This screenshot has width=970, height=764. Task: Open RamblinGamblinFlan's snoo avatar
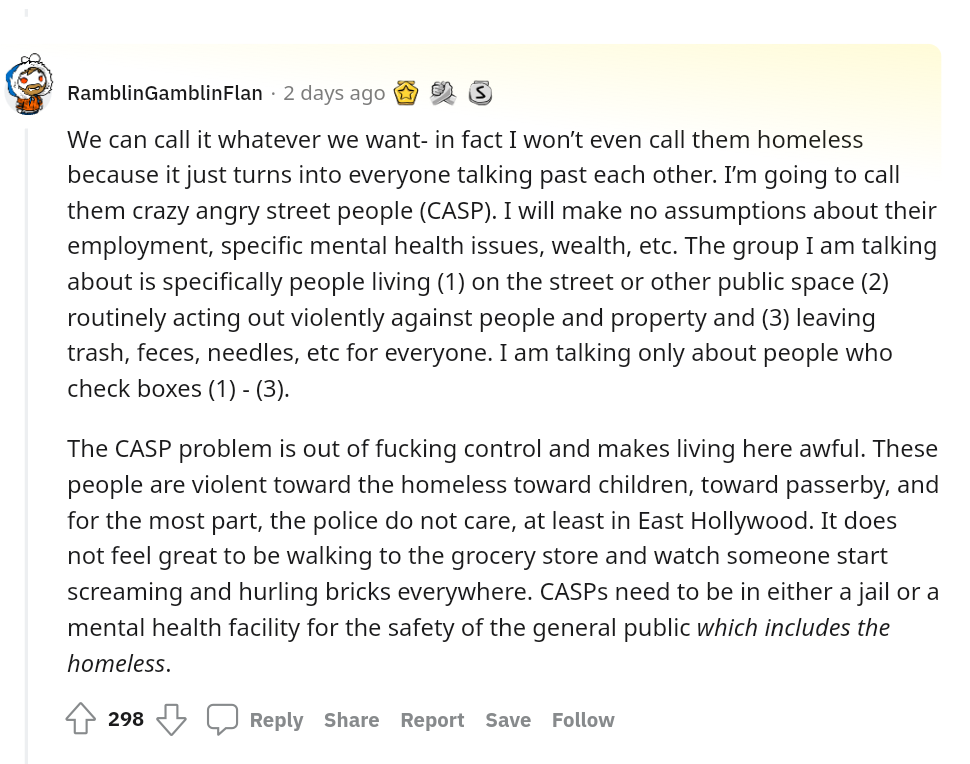[29, 85]
